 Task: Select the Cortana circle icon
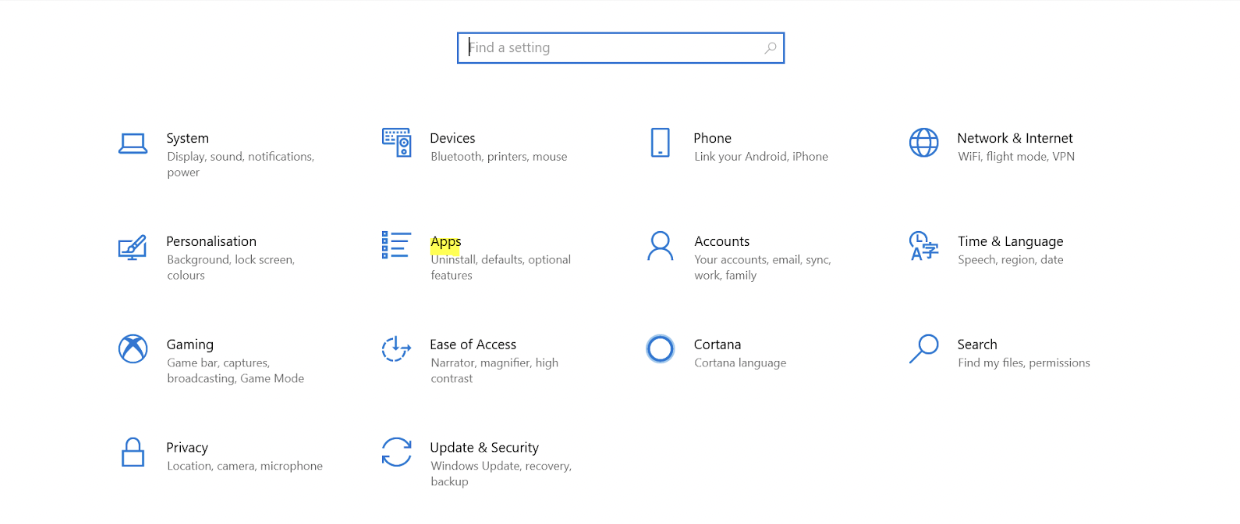point(660,349)
